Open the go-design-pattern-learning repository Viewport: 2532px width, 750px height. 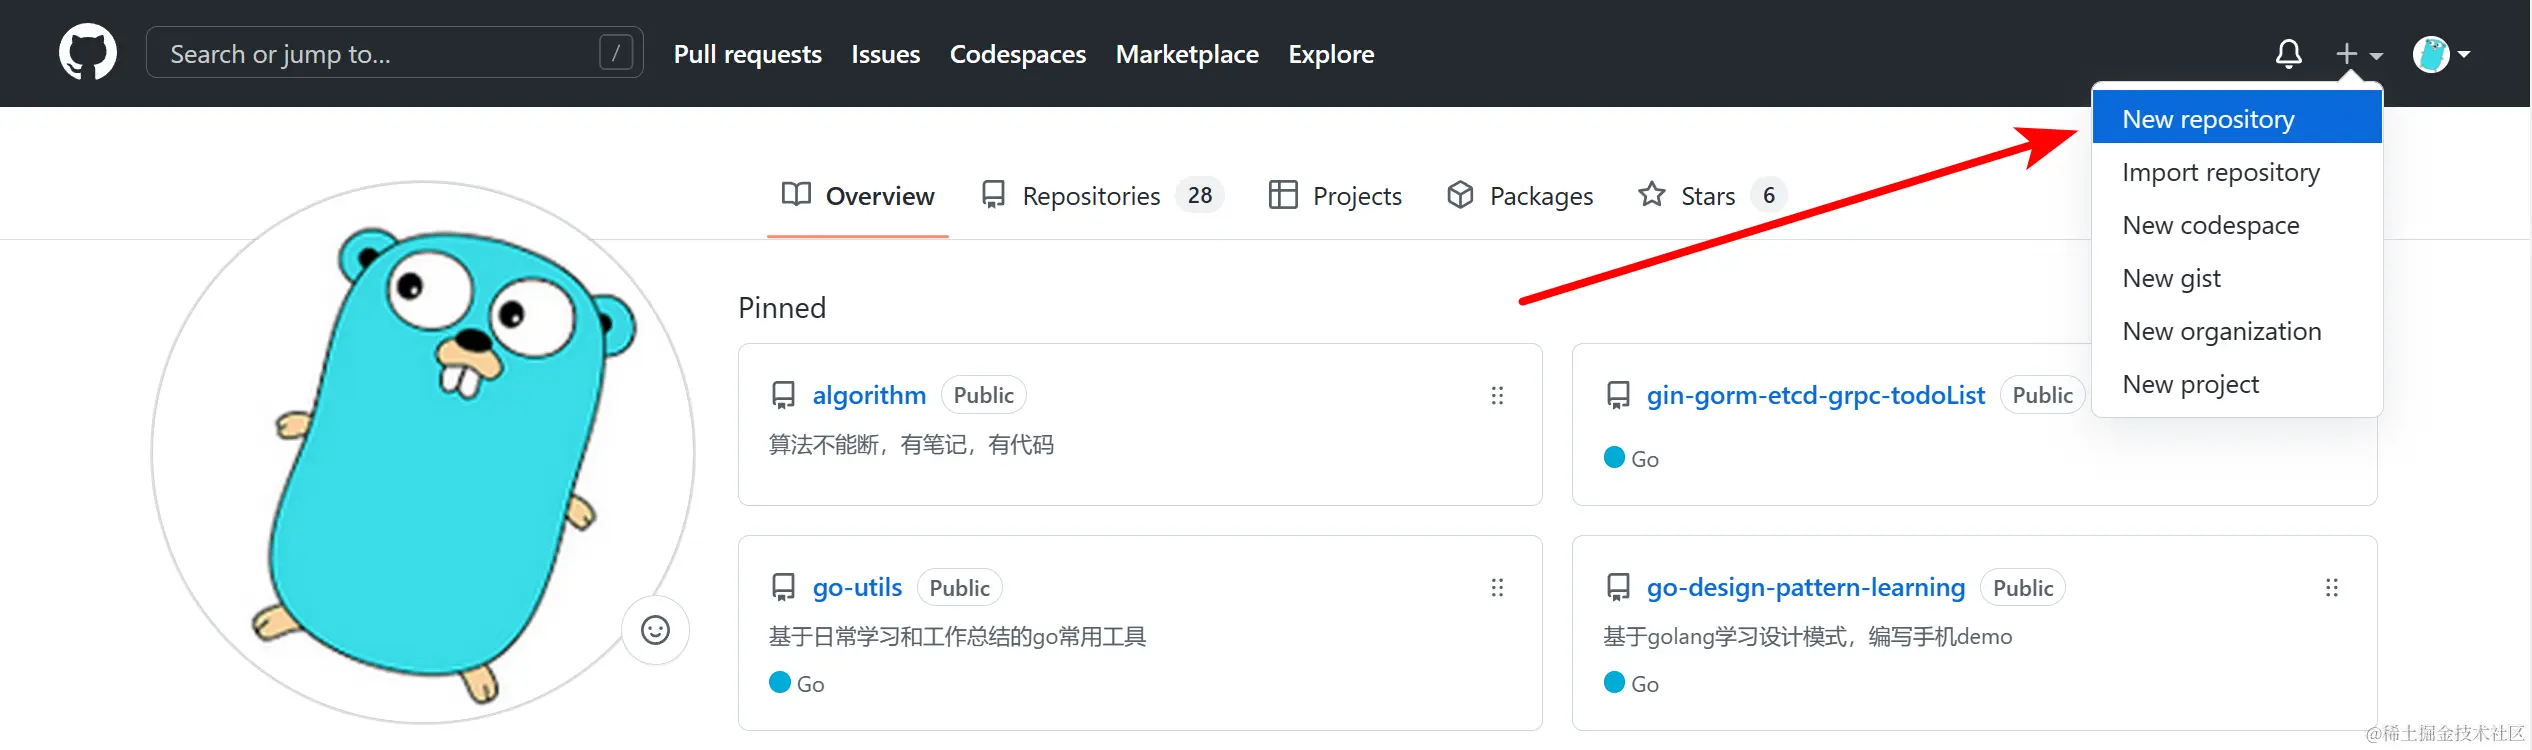(1805, 587)
